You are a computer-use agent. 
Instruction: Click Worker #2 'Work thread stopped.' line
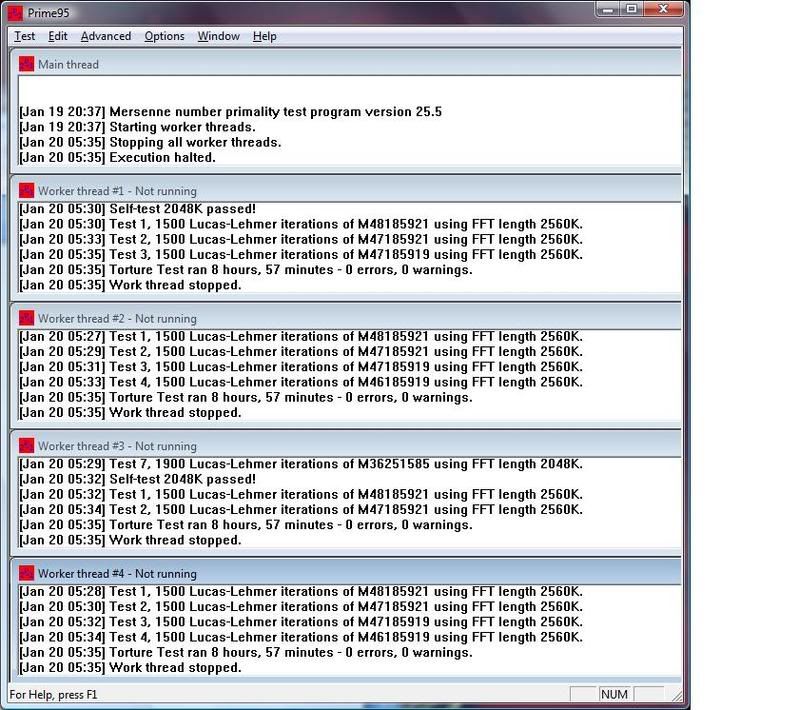point(130,413)
